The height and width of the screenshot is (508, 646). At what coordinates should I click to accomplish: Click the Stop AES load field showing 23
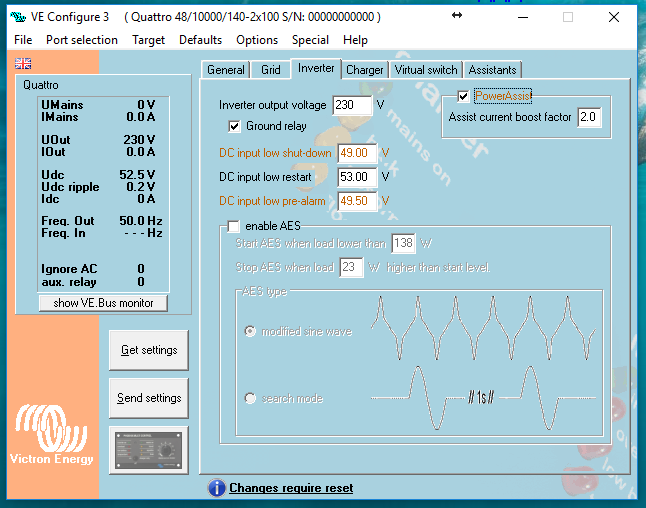(x=351, y=267)
